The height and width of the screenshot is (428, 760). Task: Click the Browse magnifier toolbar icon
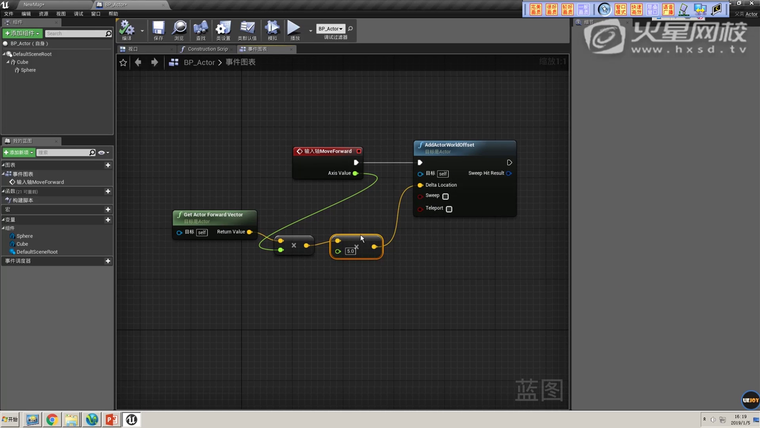pyautogui.click(x=180, y=29)
